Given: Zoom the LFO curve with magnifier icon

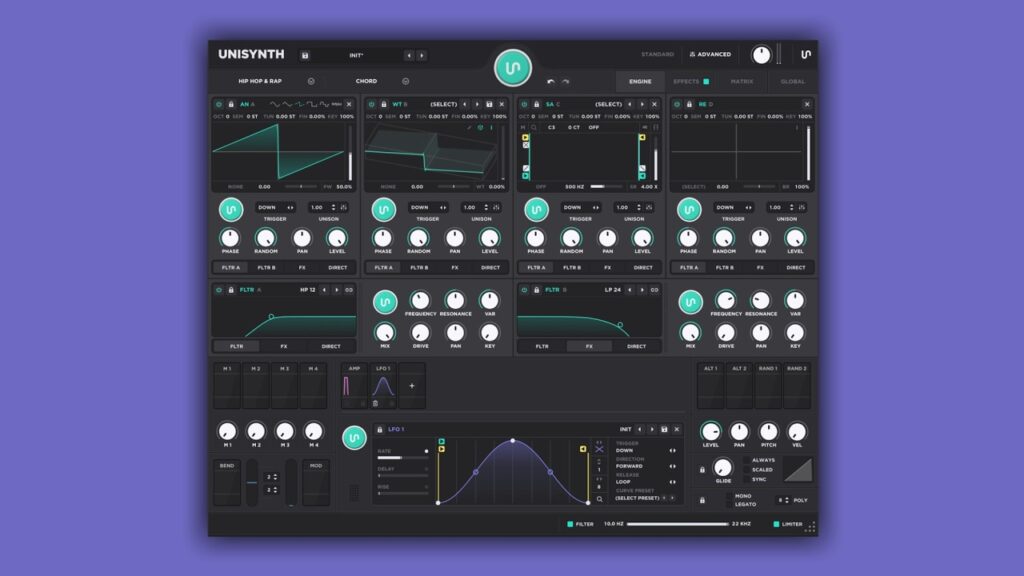Looking at the screenshot, I should tap(600, 499).
